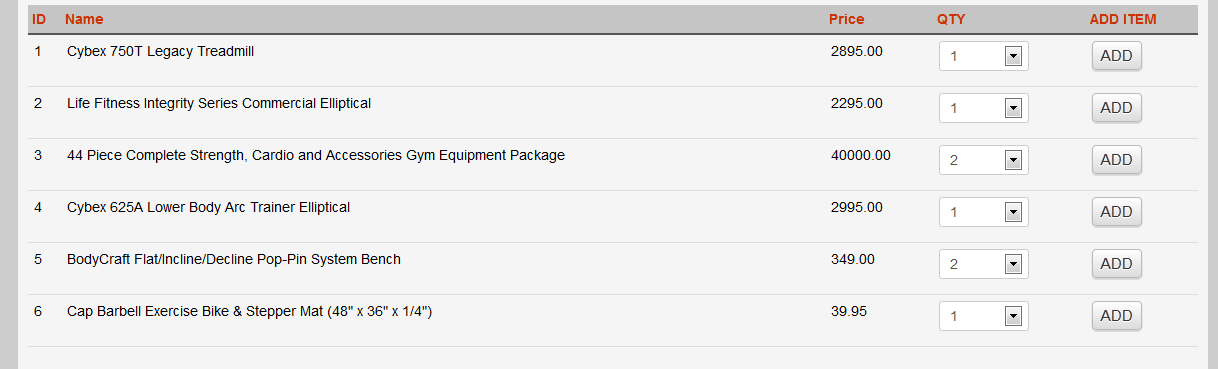Open quantity dropdown for Cap Barbell Mat
1218x369 pixels.
click(984, 316)
